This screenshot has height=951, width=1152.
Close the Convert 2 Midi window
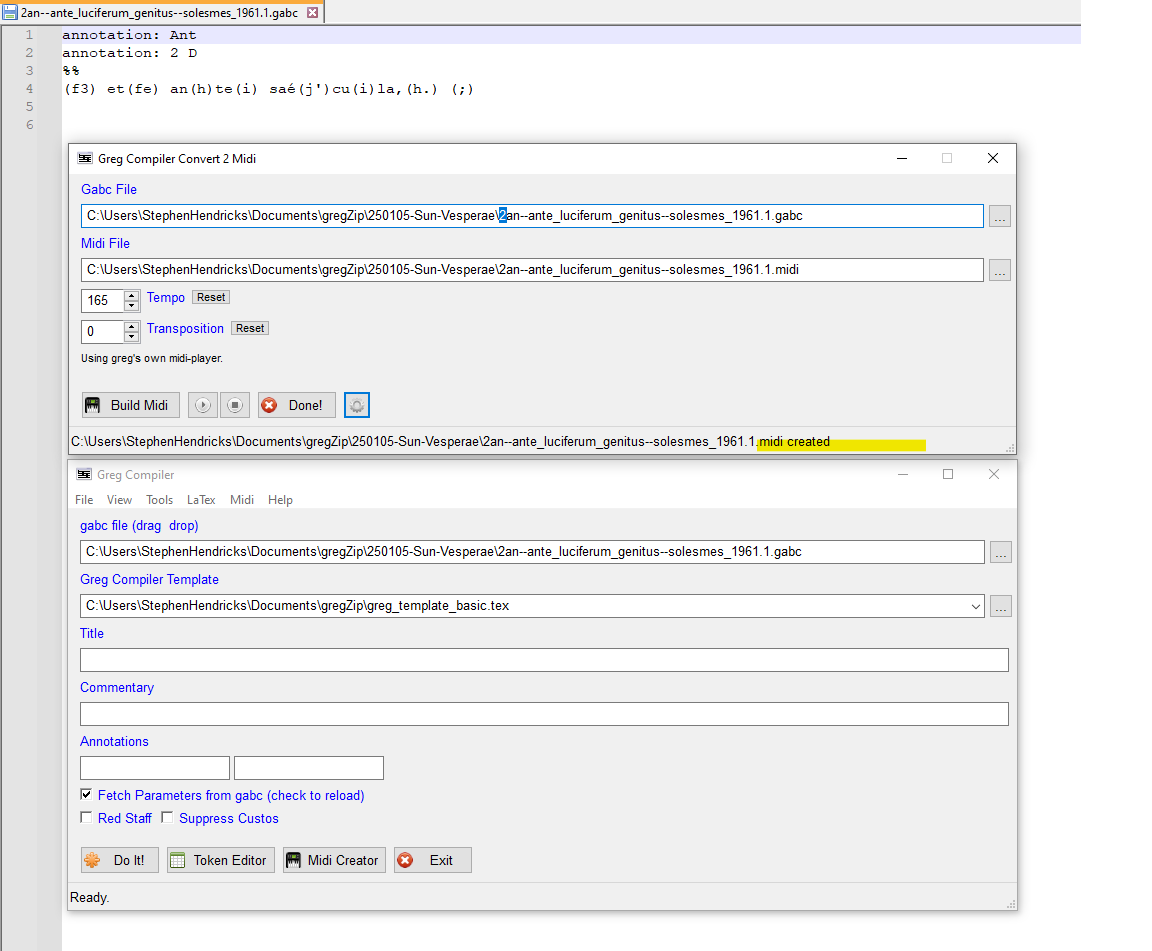pyautogui.click(x=993, y=158)
